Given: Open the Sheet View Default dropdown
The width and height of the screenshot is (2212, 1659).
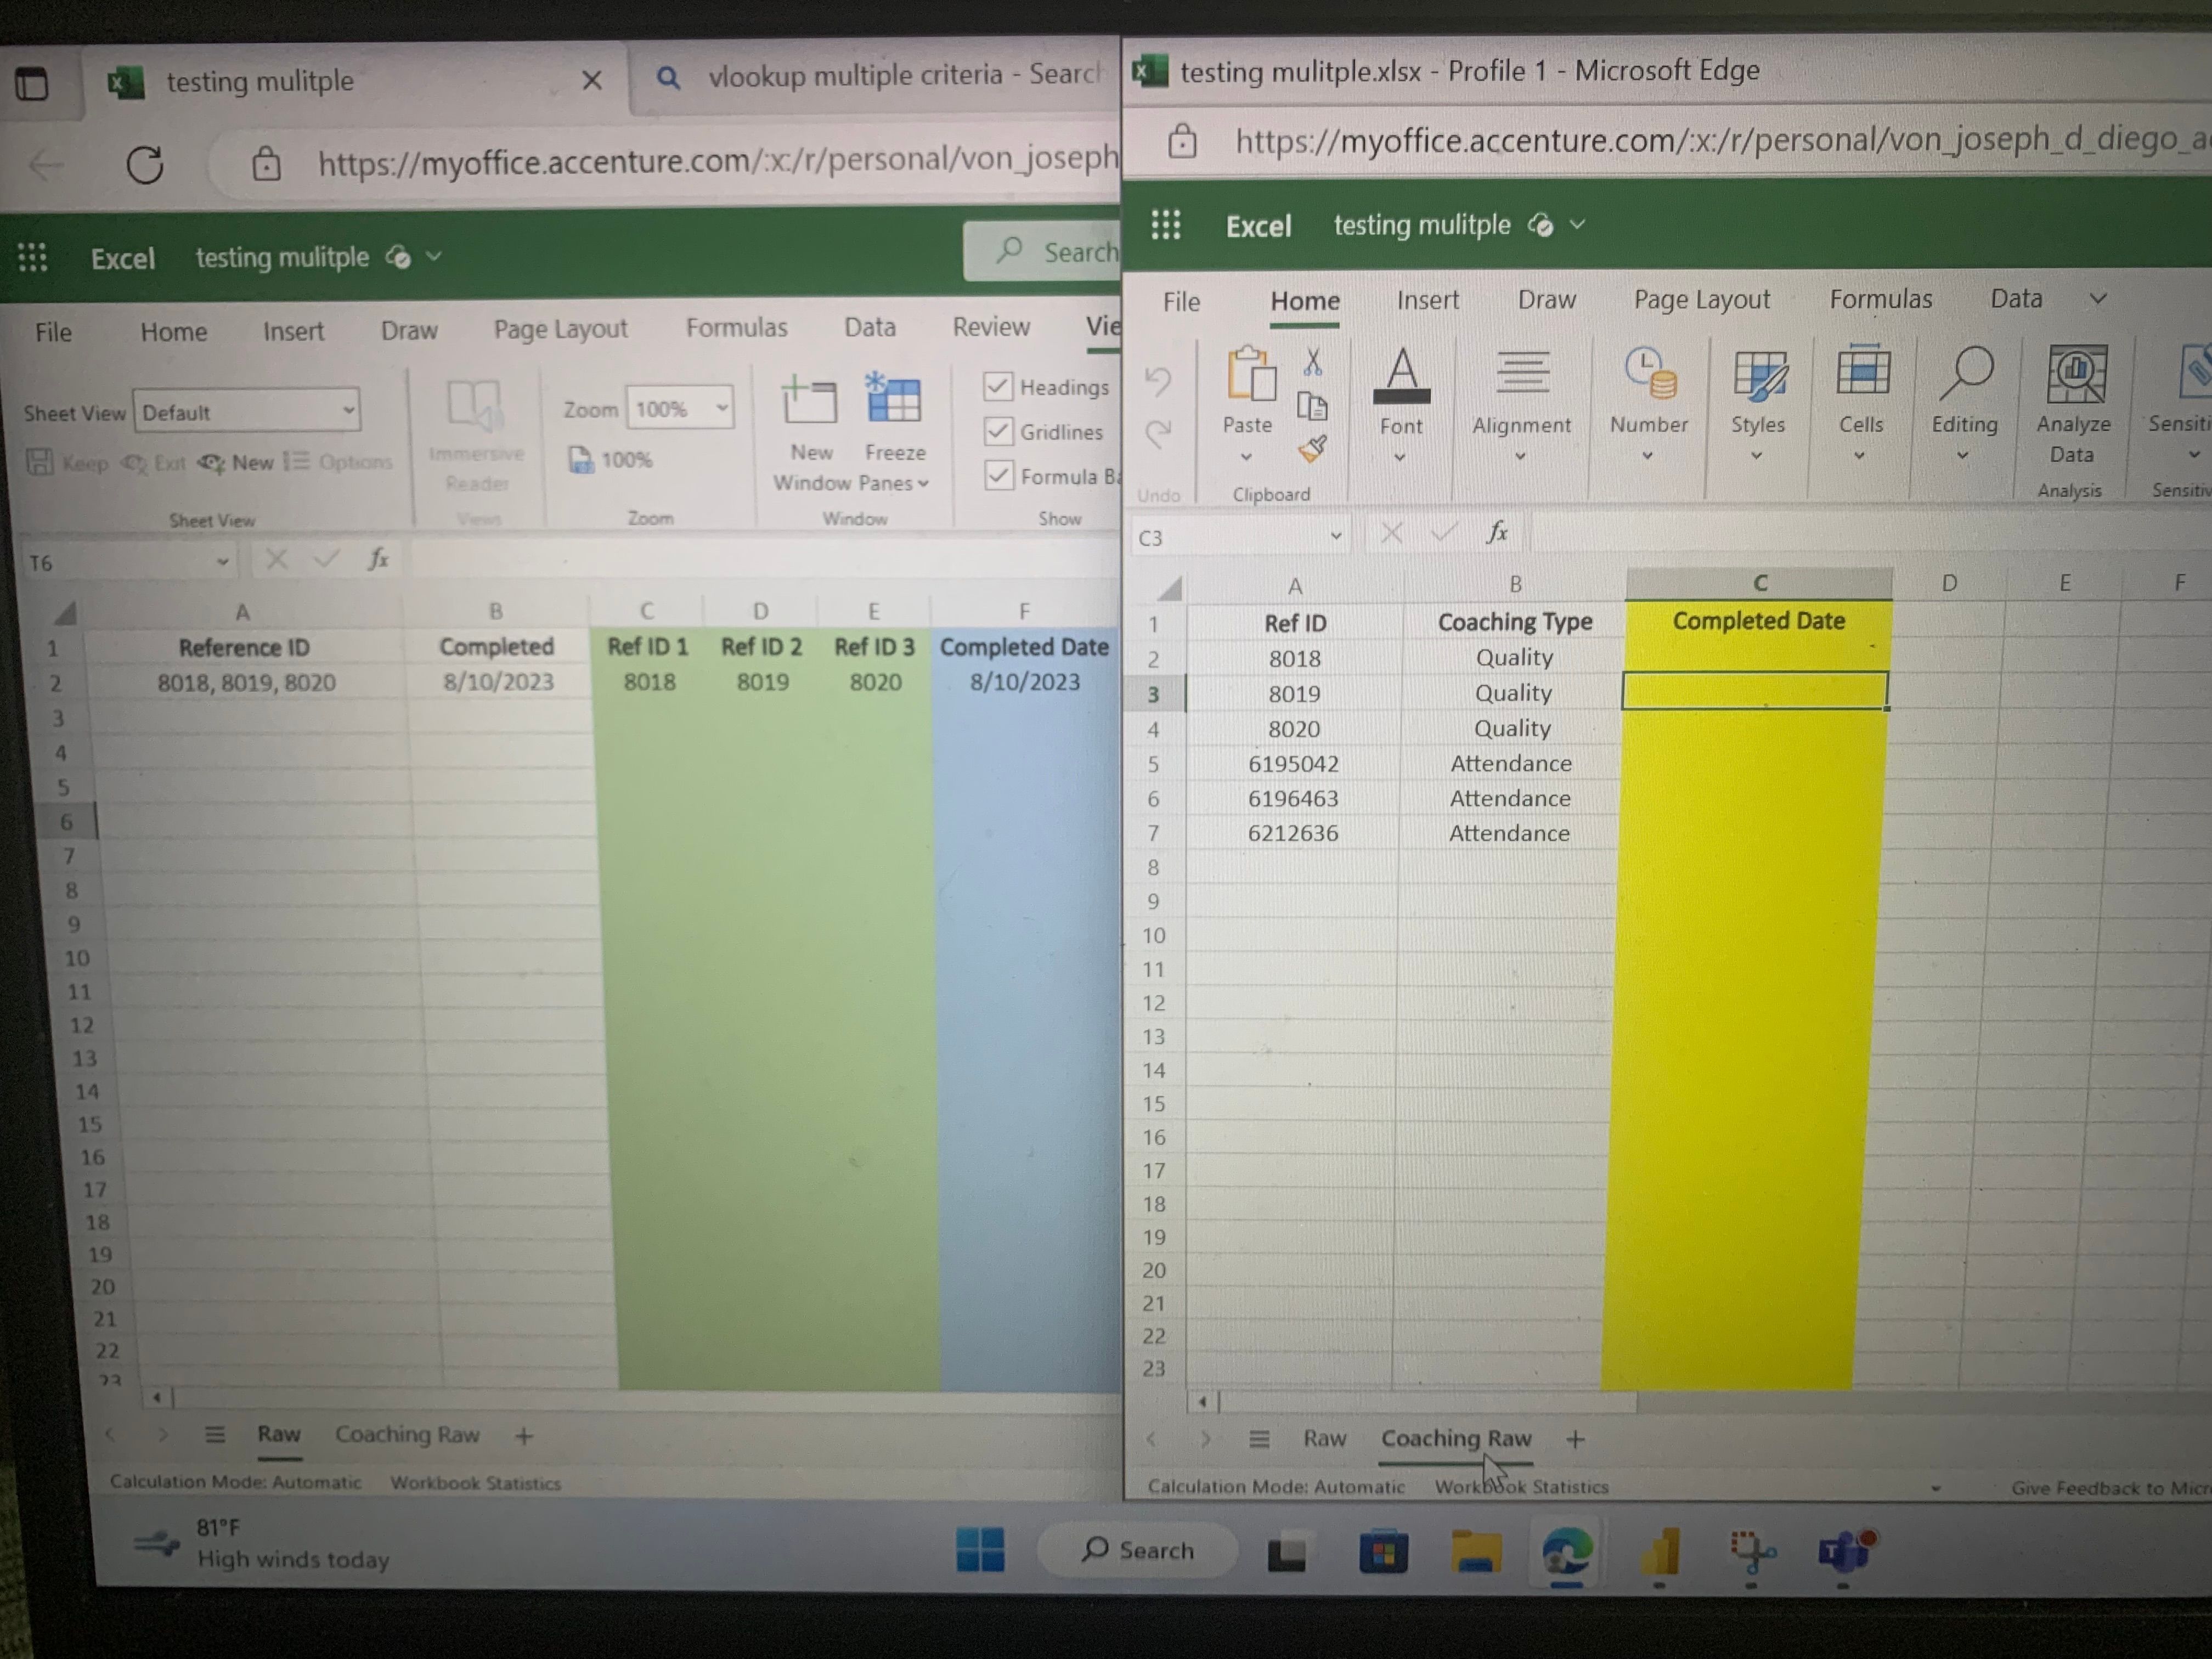Looking at the screenshot, I should [348, 411].
